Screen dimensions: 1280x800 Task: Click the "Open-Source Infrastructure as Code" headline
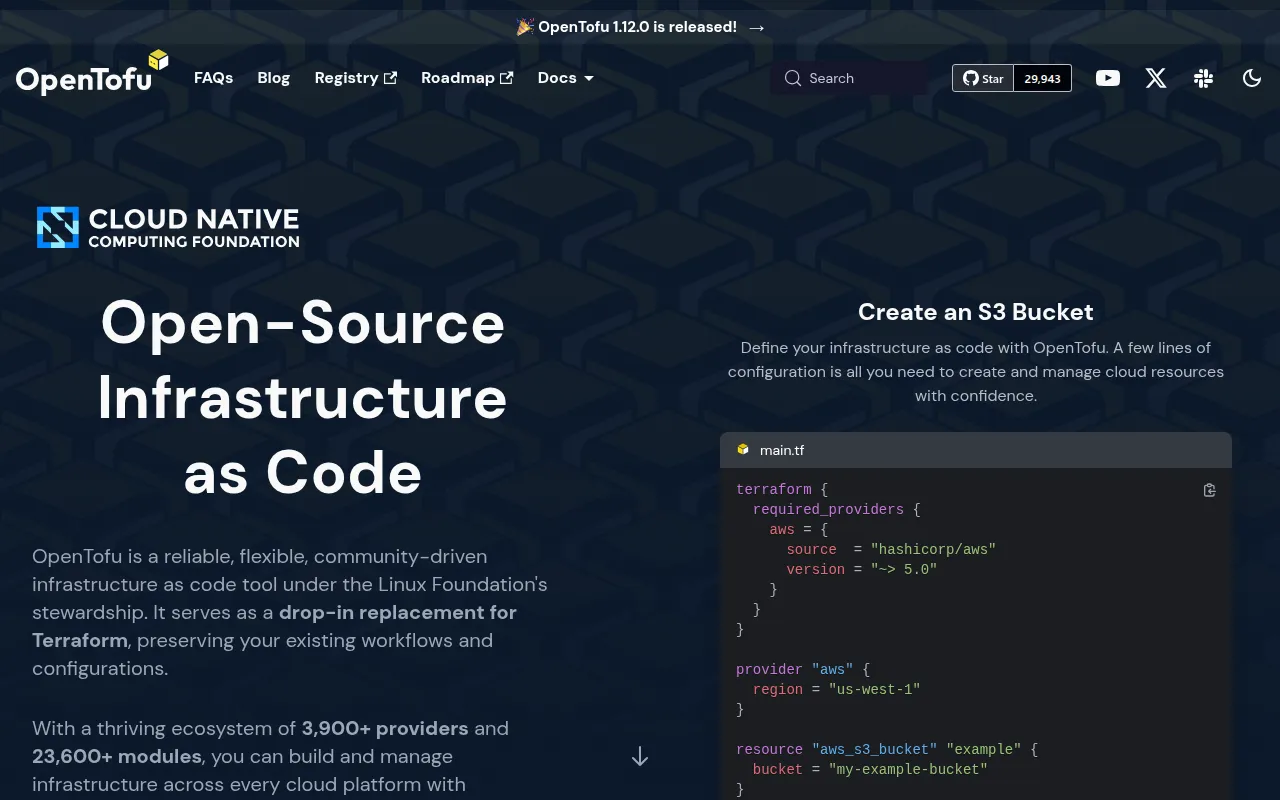(x=303, y=397)
